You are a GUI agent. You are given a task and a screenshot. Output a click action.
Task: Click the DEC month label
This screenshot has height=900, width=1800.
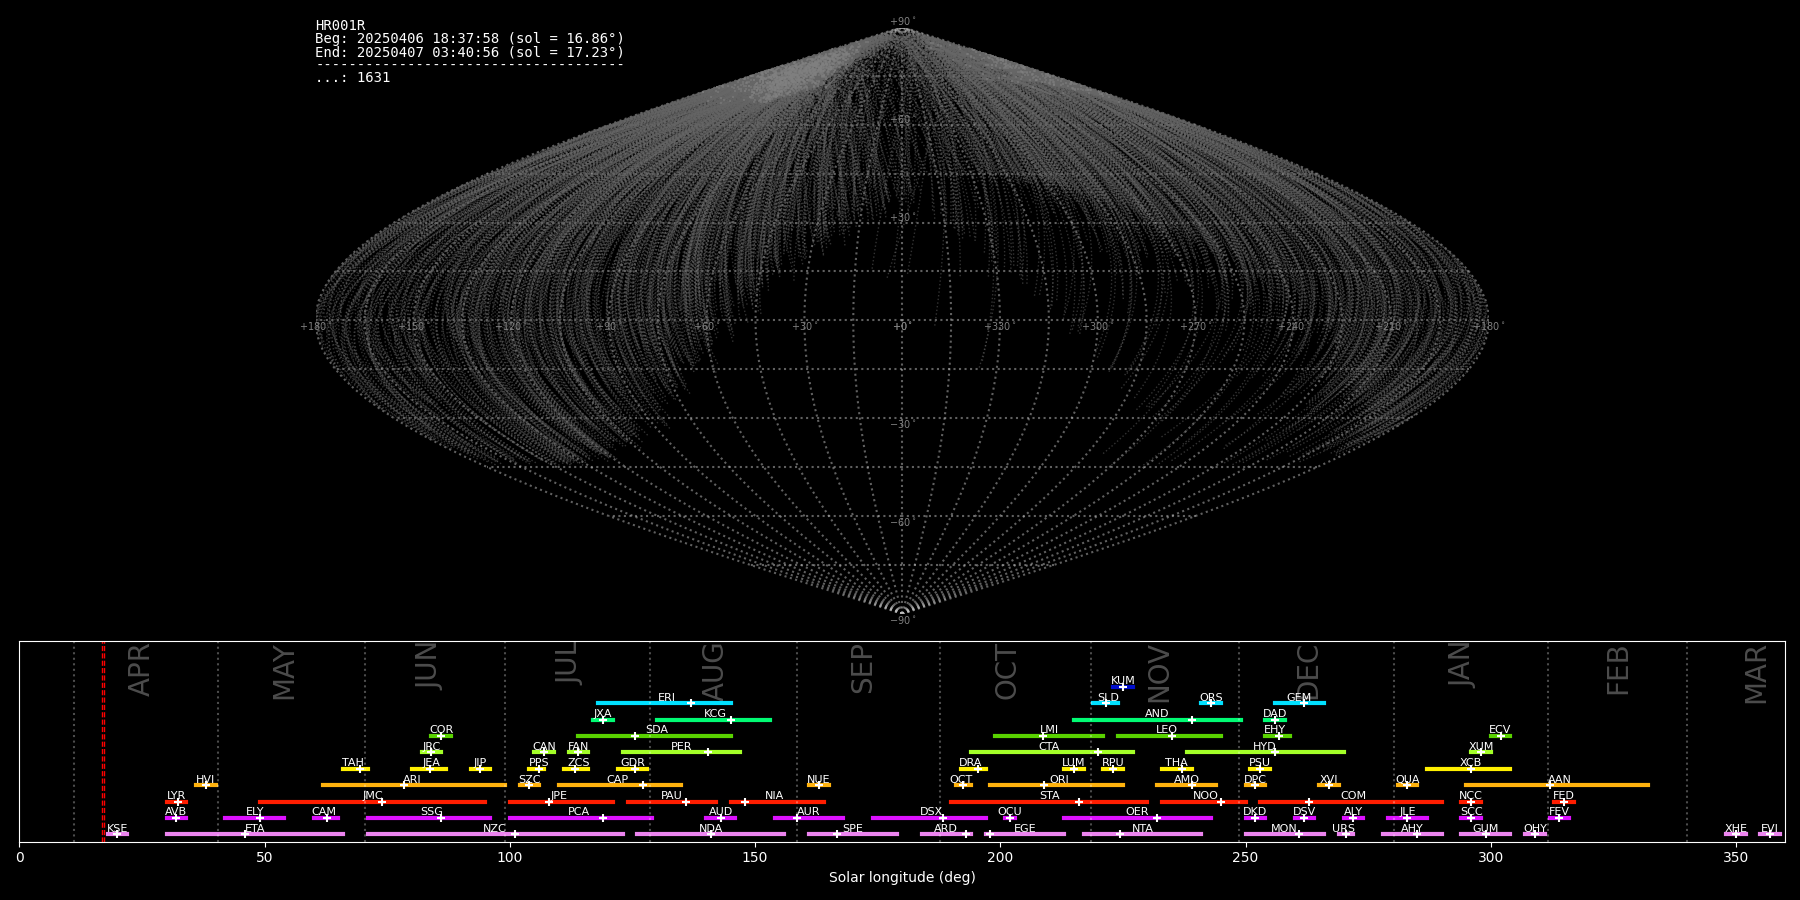pyautogui.click(x=1308, y=672)
